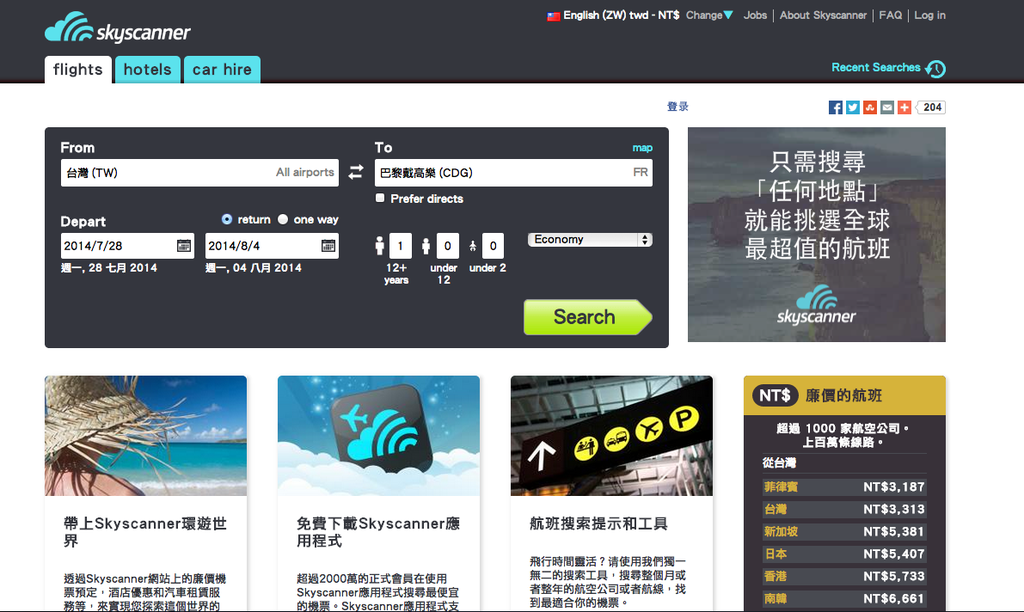Click the share count 204 bubble

[x=931, y=107]
